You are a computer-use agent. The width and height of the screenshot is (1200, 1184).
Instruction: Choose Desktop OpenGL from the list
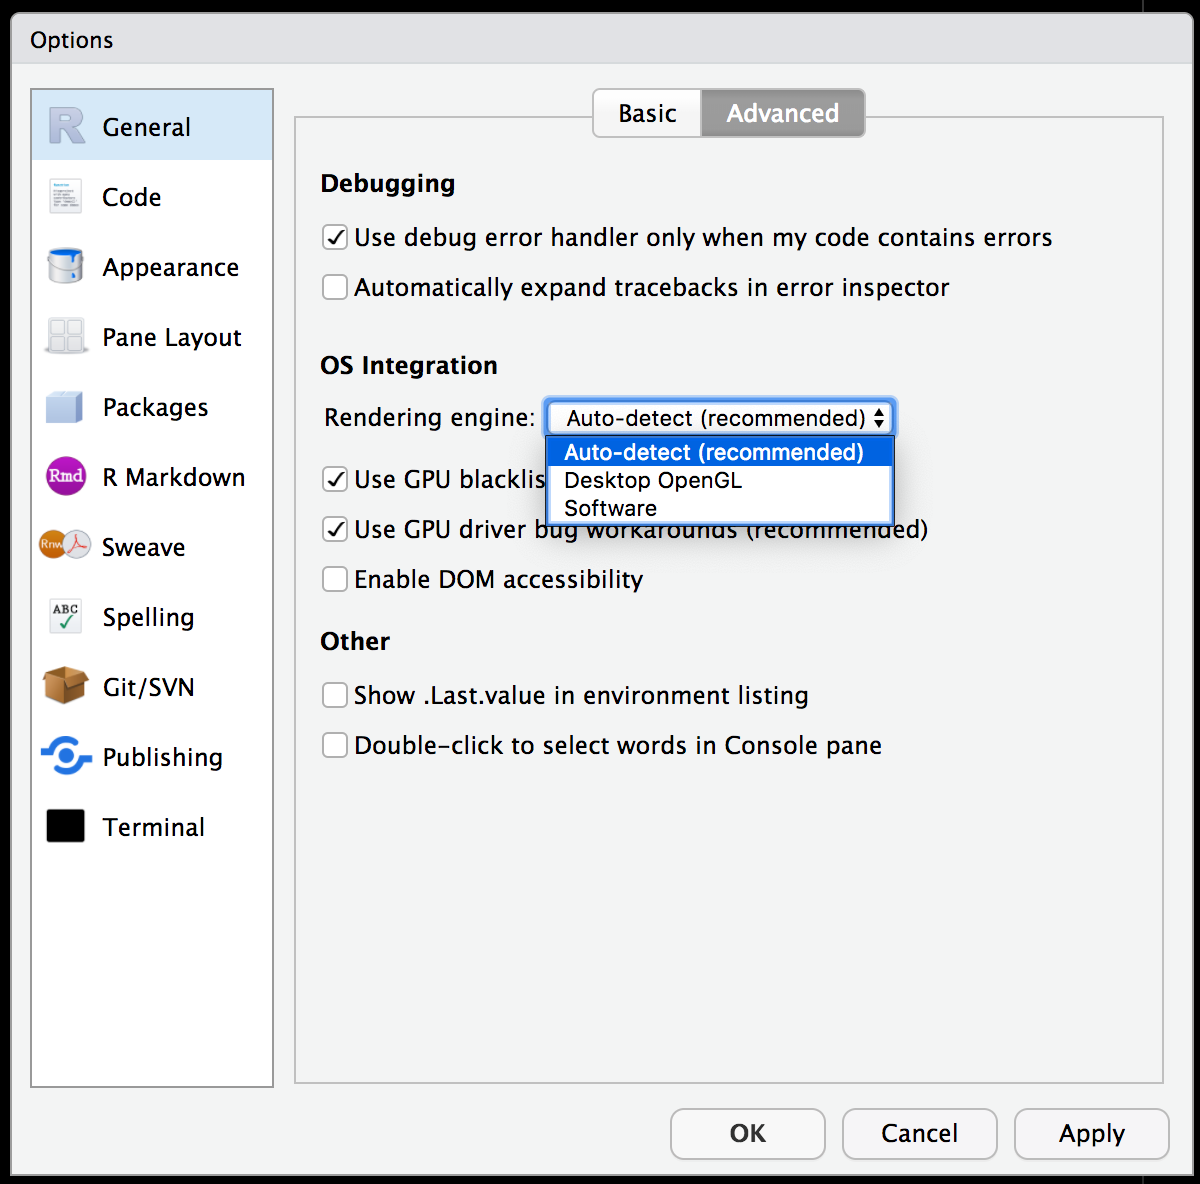tap(653, 481)
